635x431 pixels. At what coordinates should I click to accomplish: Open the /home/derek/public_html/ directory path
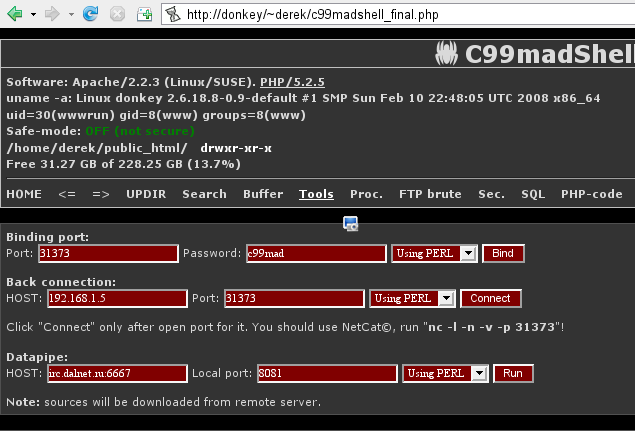97,148
